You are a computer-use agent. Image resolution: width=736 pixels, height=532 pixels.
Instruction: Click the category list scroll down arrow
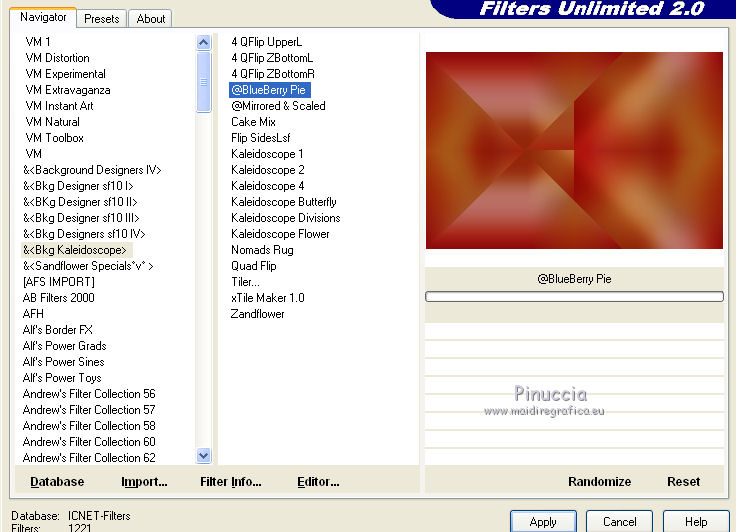[203, 455]
